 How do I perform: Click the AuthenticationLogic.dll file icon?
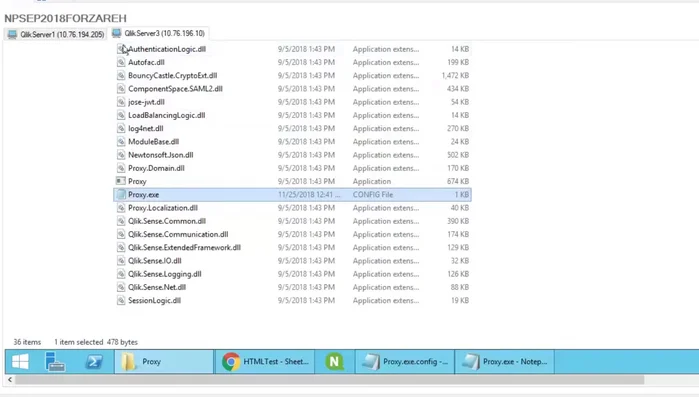click(121, 49)
